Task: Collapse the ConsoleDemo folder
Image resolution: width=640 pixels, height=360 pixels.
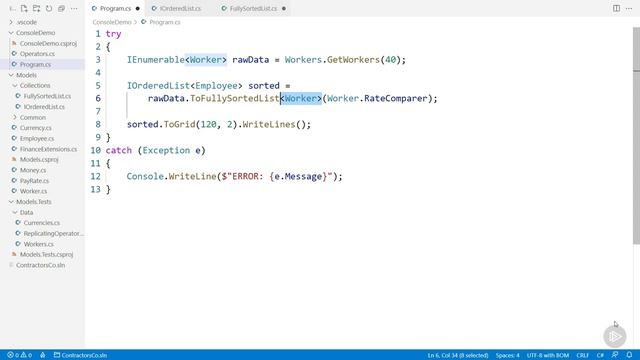Action: click(35, 33)
